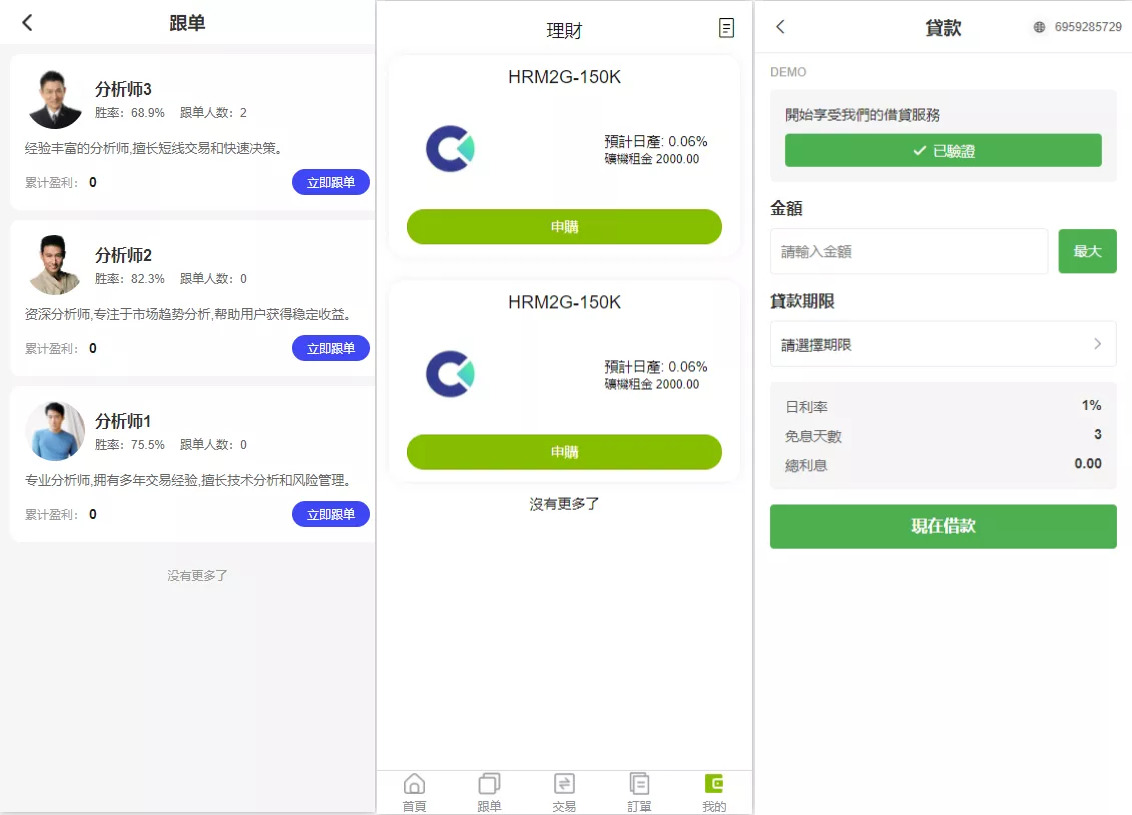Screen dimensions: 1132x815
Task: Click the 請輸入金額 amount input field
Action: point(908,251)
